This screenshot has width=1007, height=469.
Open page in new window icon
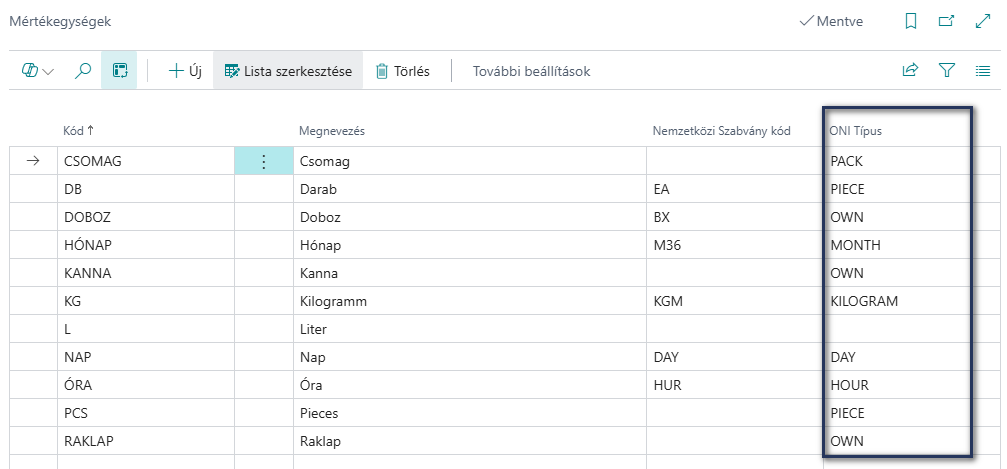[946, 21]
